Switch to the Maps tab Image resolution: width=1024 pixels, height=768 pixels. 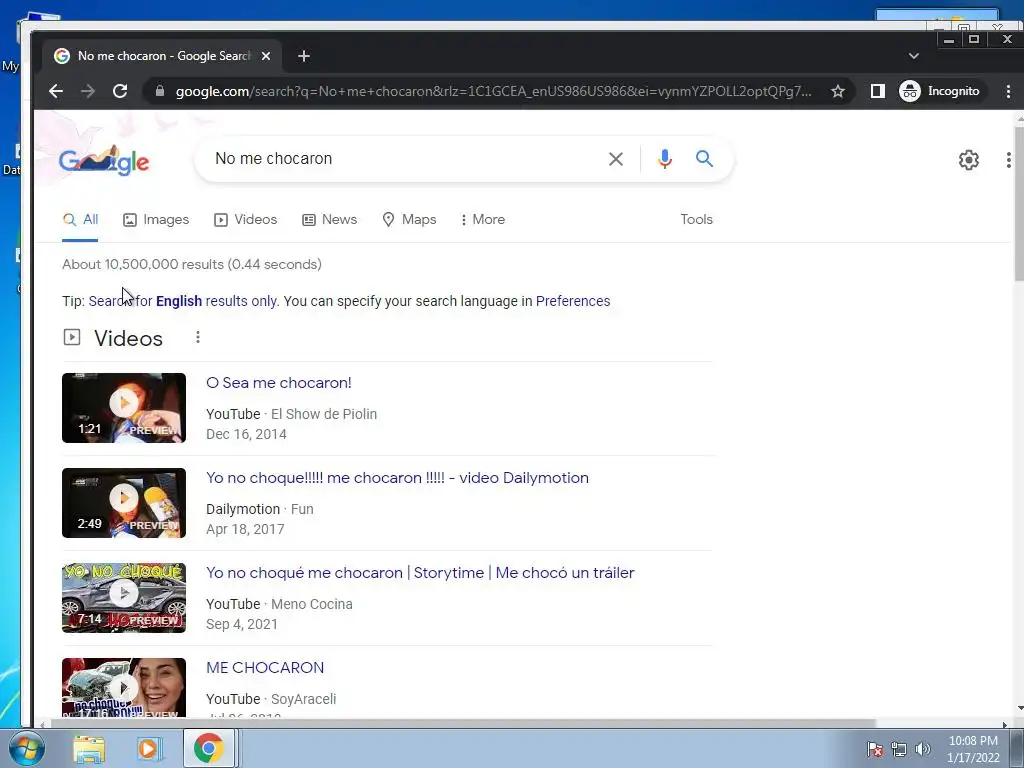pos(409,219)
